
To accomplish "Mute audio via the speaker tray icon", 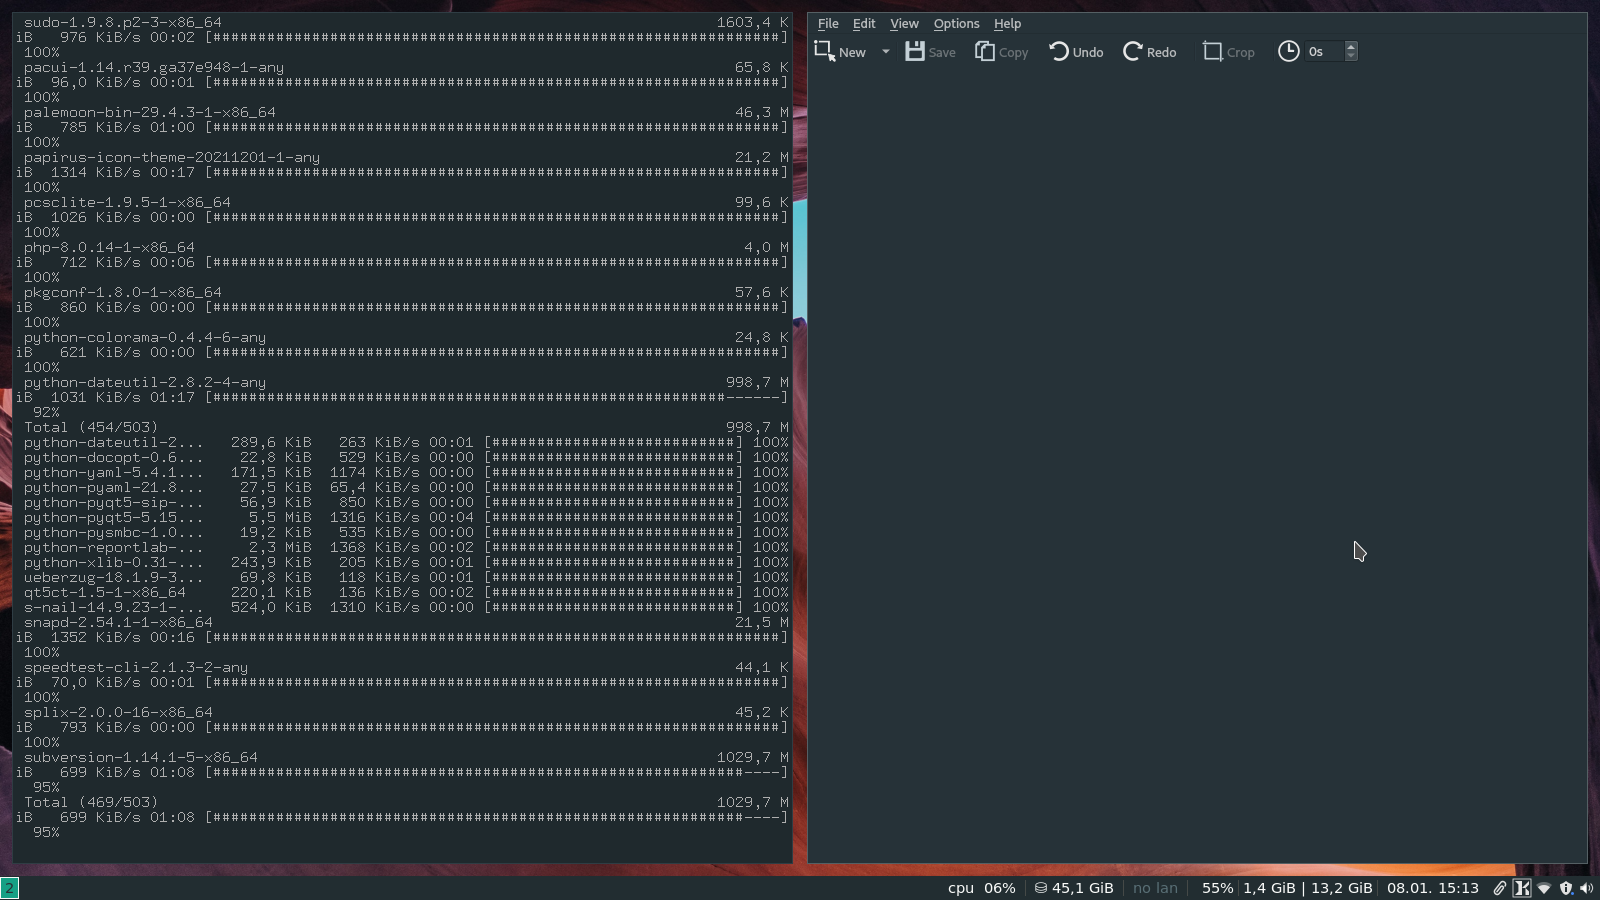I will (x=1588, y=887).
